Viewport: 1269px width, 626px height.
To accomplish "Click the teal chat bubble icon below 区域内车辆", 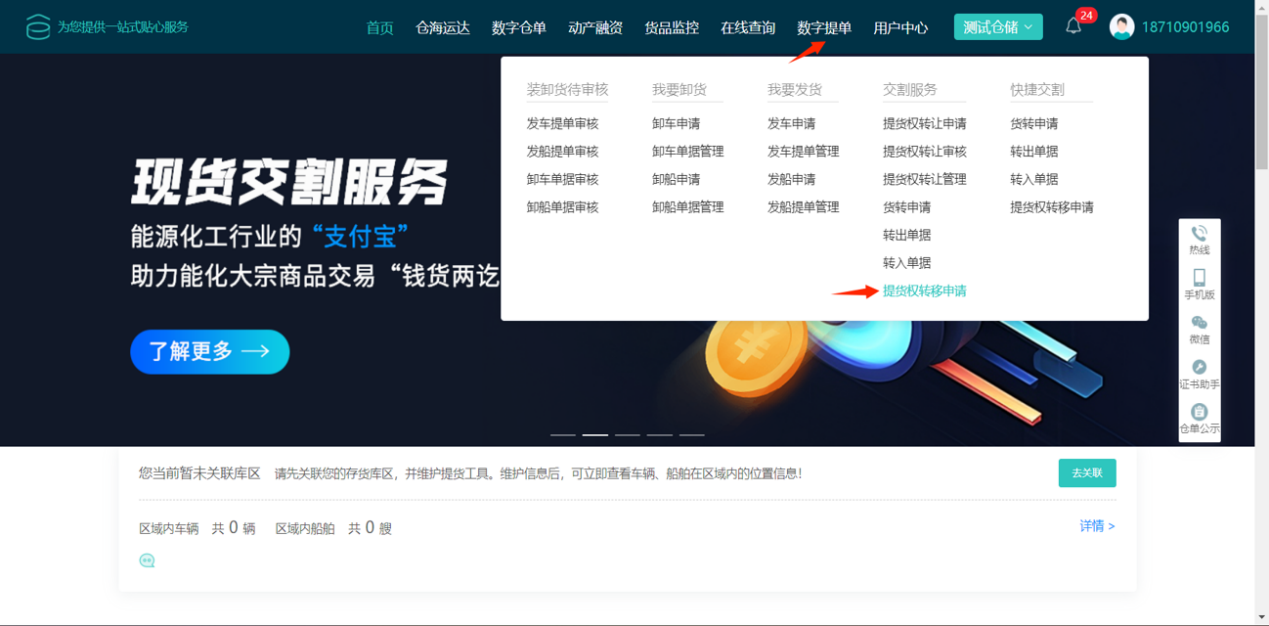I will (x=147, y=561).
